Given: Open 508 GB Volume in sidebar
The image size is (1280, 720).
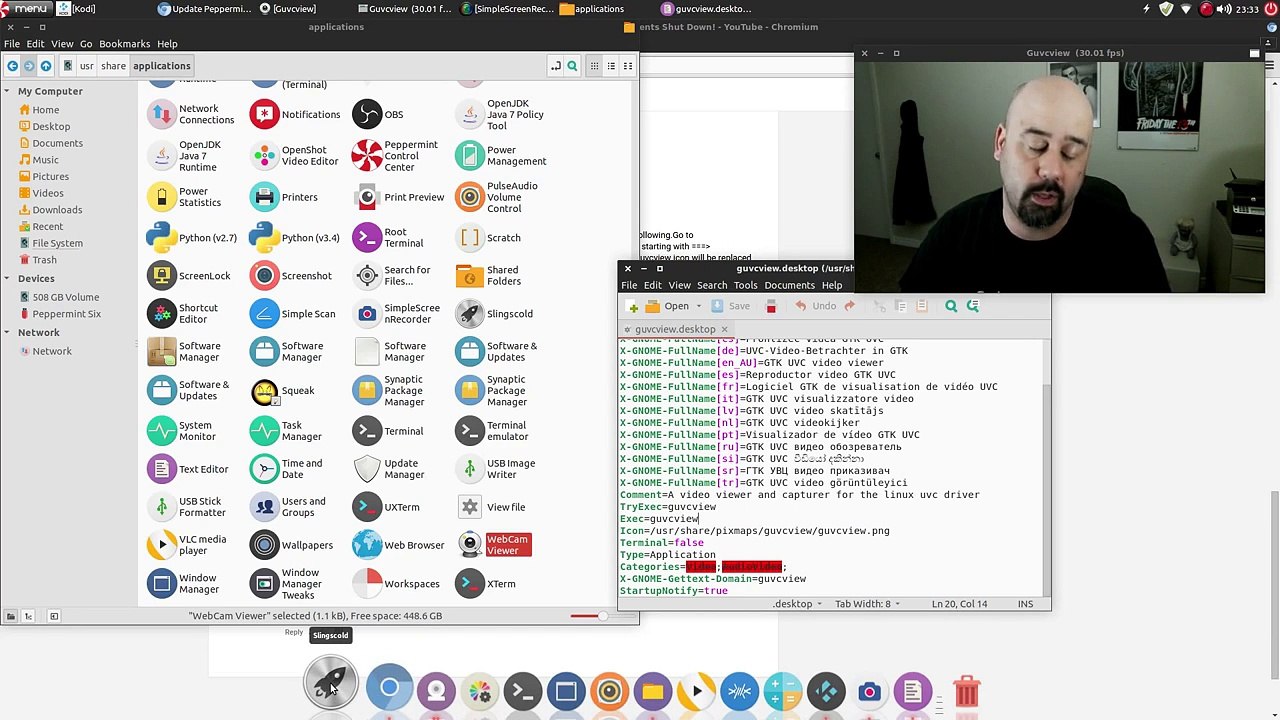Looking at the screenshot, I should pyautogui.click(x=65, y=297).
